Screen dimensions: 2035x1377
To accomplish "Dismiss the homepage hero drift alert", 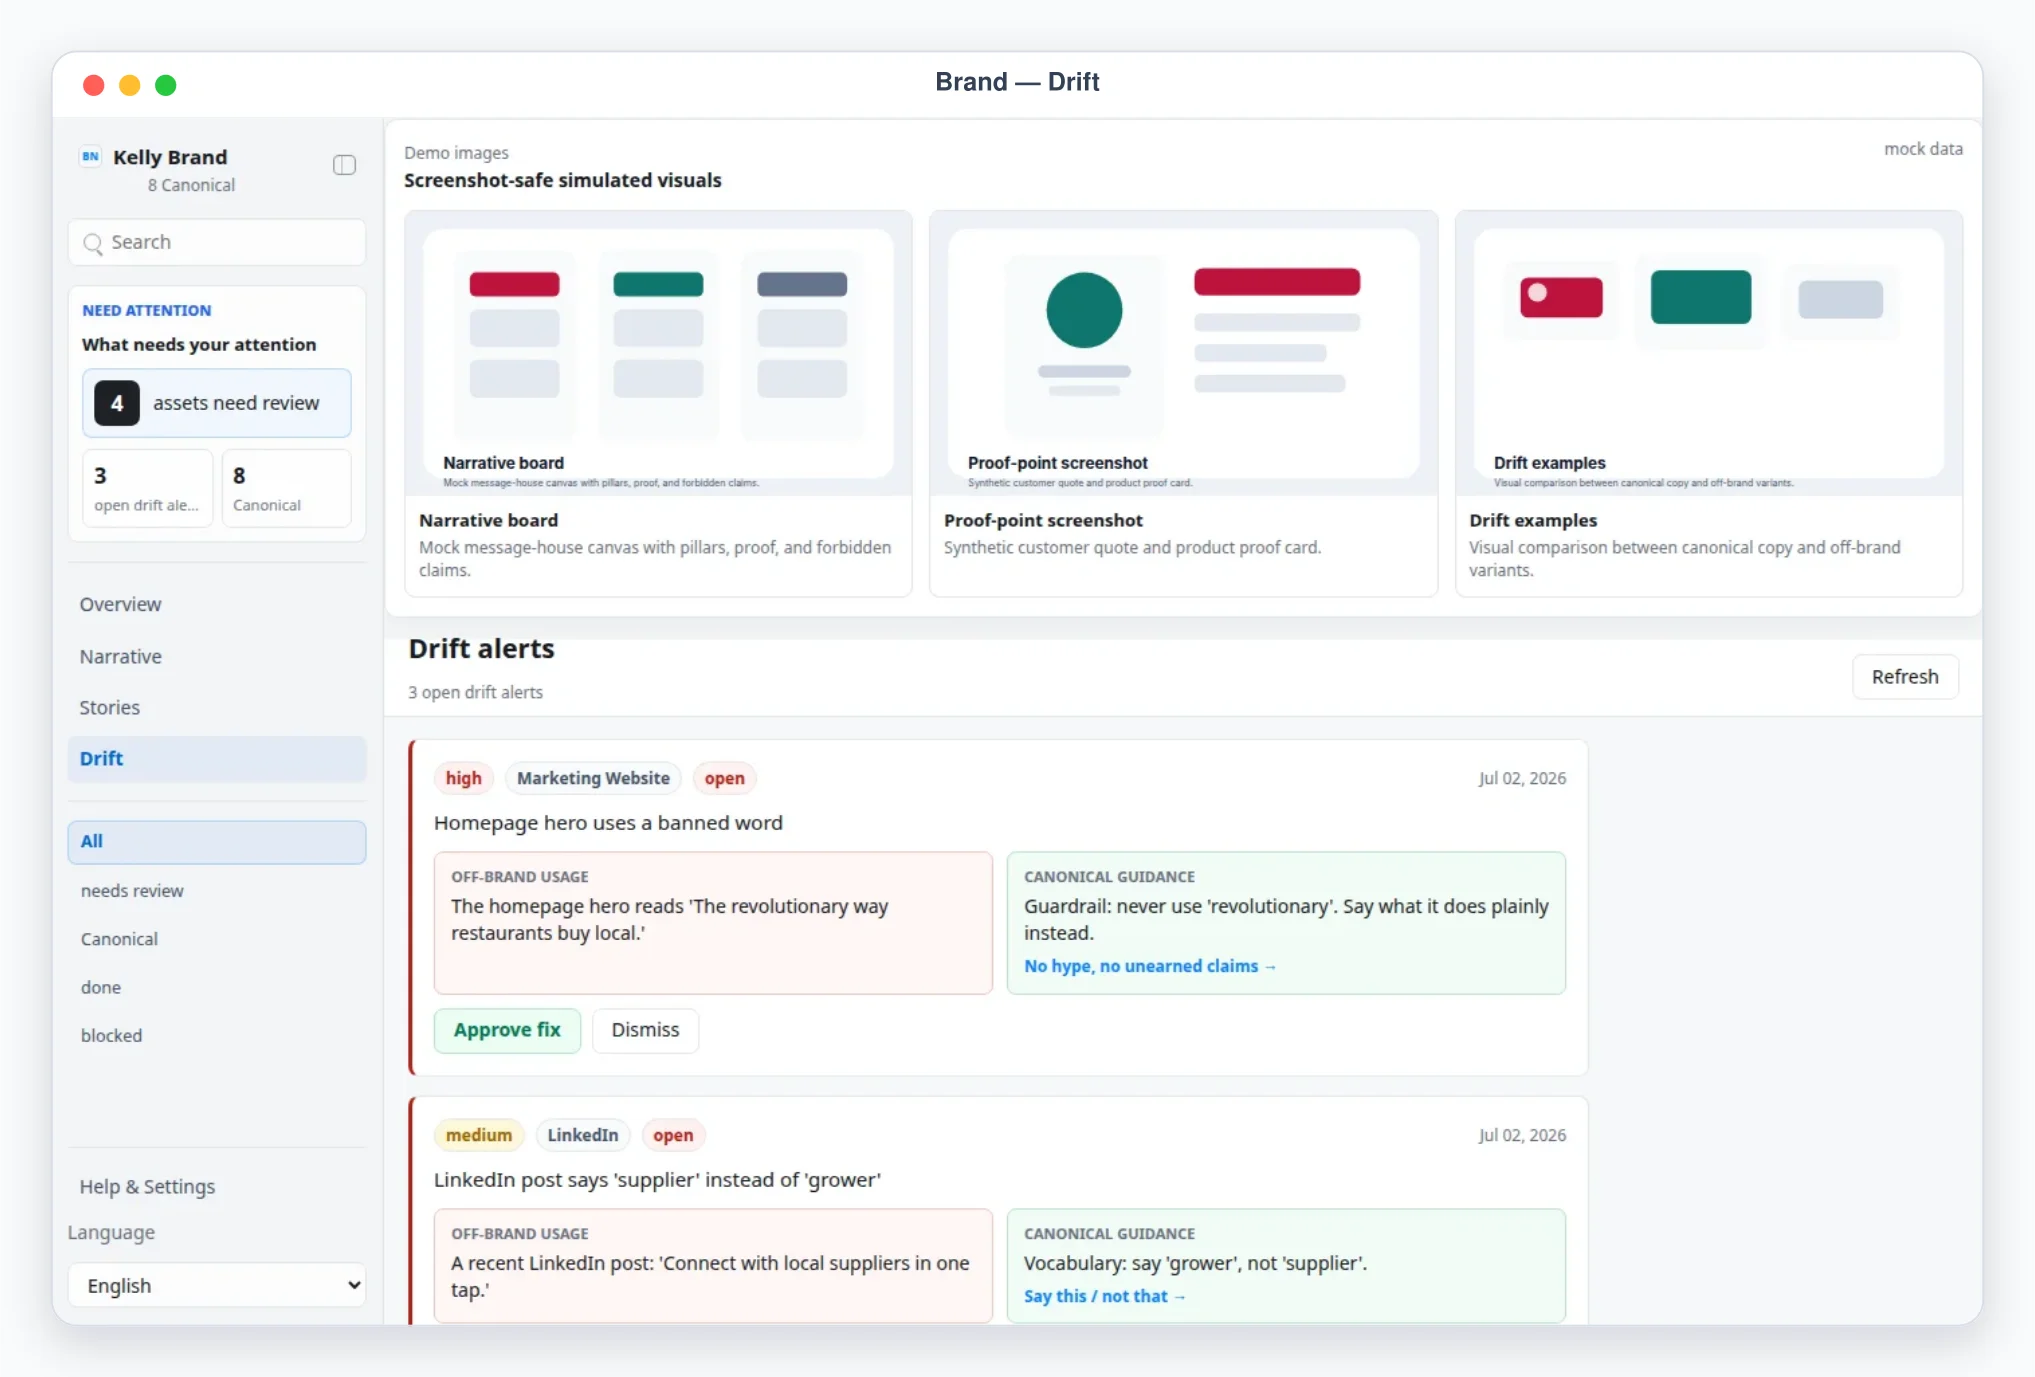I will [x=645, y=1030].
